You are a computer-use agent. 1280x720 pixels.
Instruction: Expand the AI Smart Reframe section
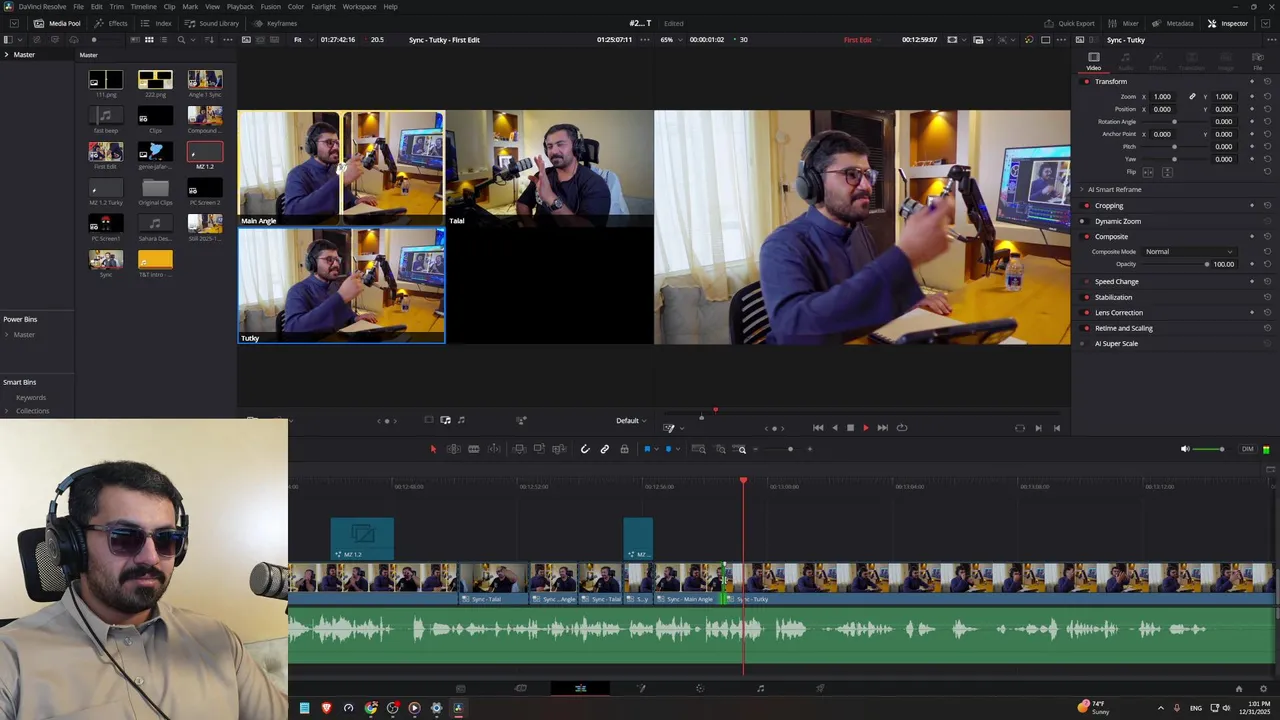[1081, 189]
